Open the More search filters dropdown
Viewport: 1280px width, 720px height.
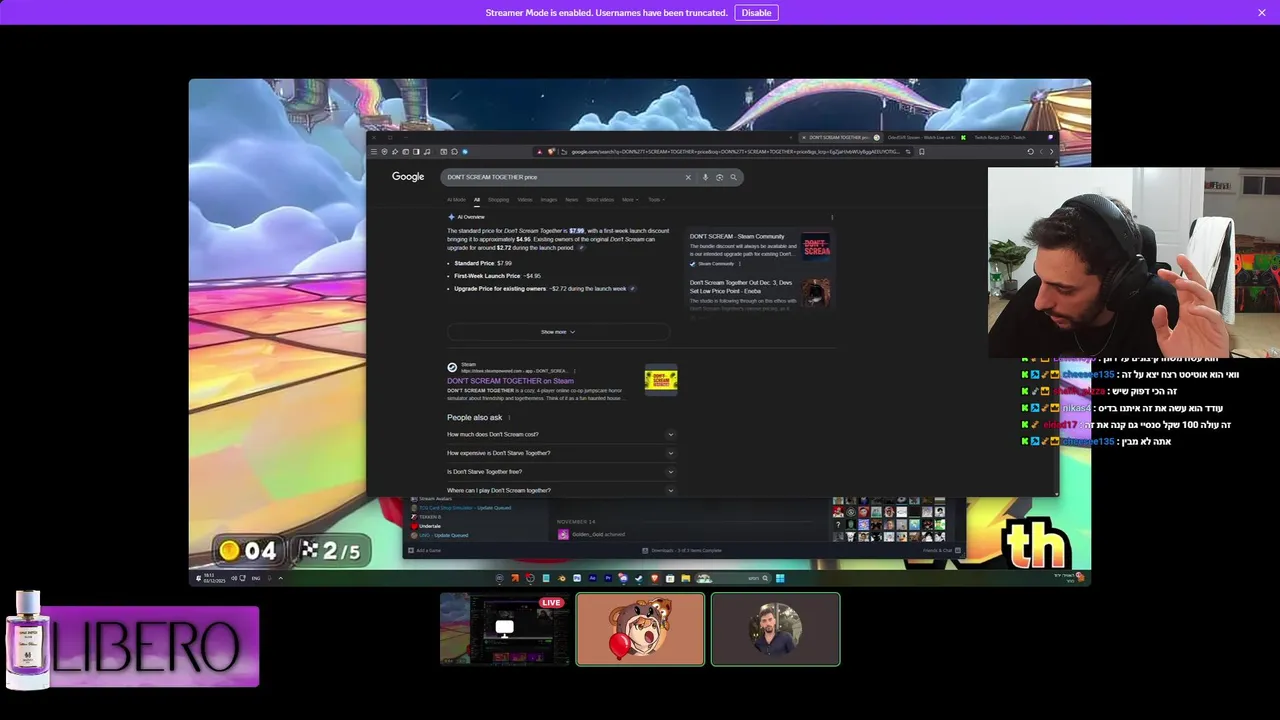[x=630, y=200]
